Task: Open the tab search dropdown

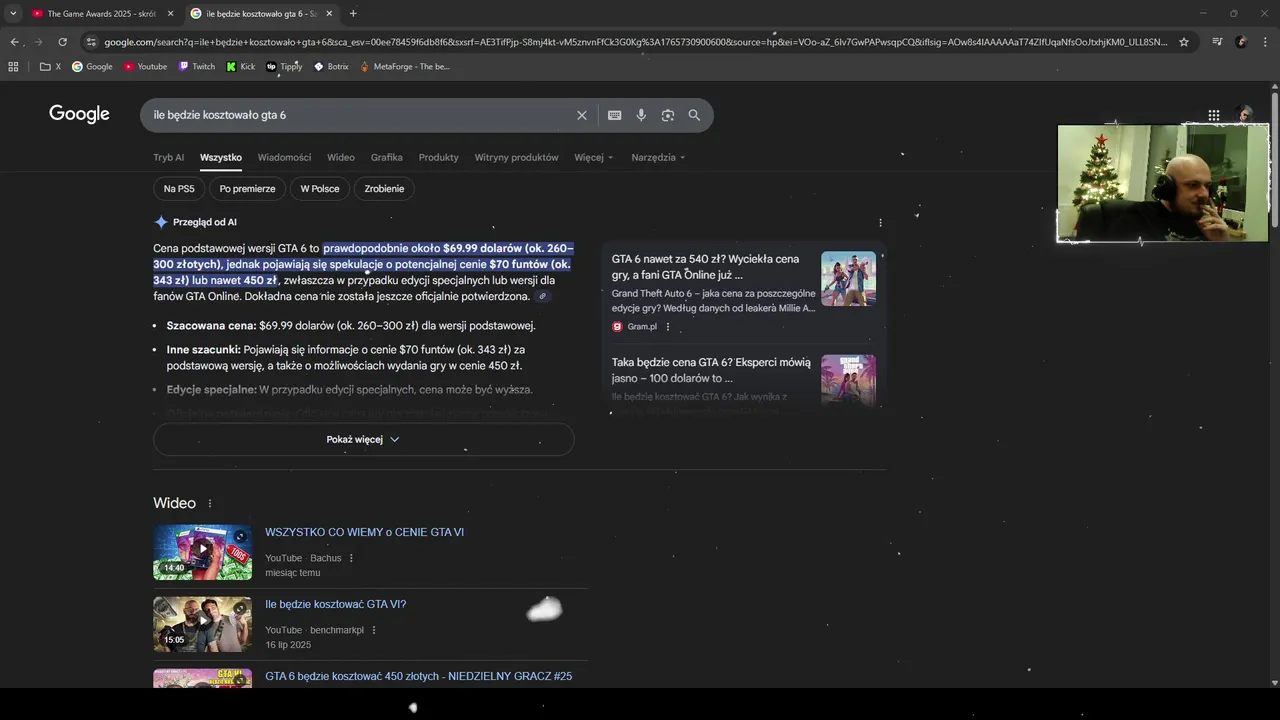Action: coord(13,13)
